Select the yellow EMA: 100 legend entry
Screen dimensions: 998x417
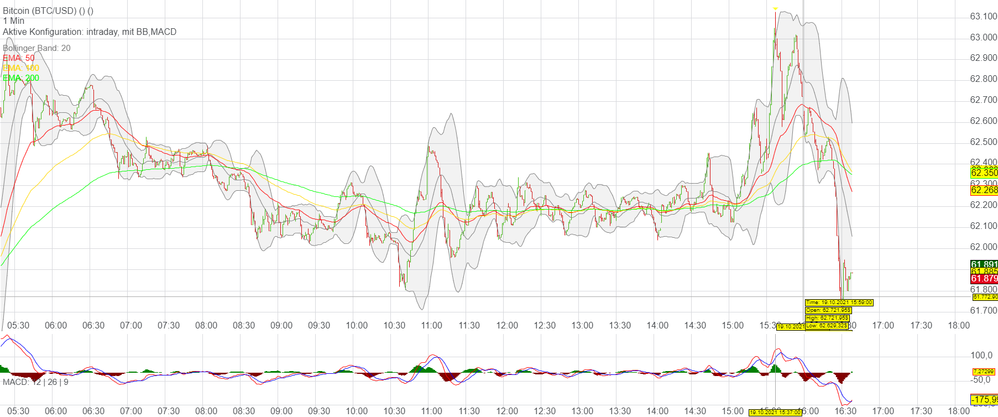[21, 67]
